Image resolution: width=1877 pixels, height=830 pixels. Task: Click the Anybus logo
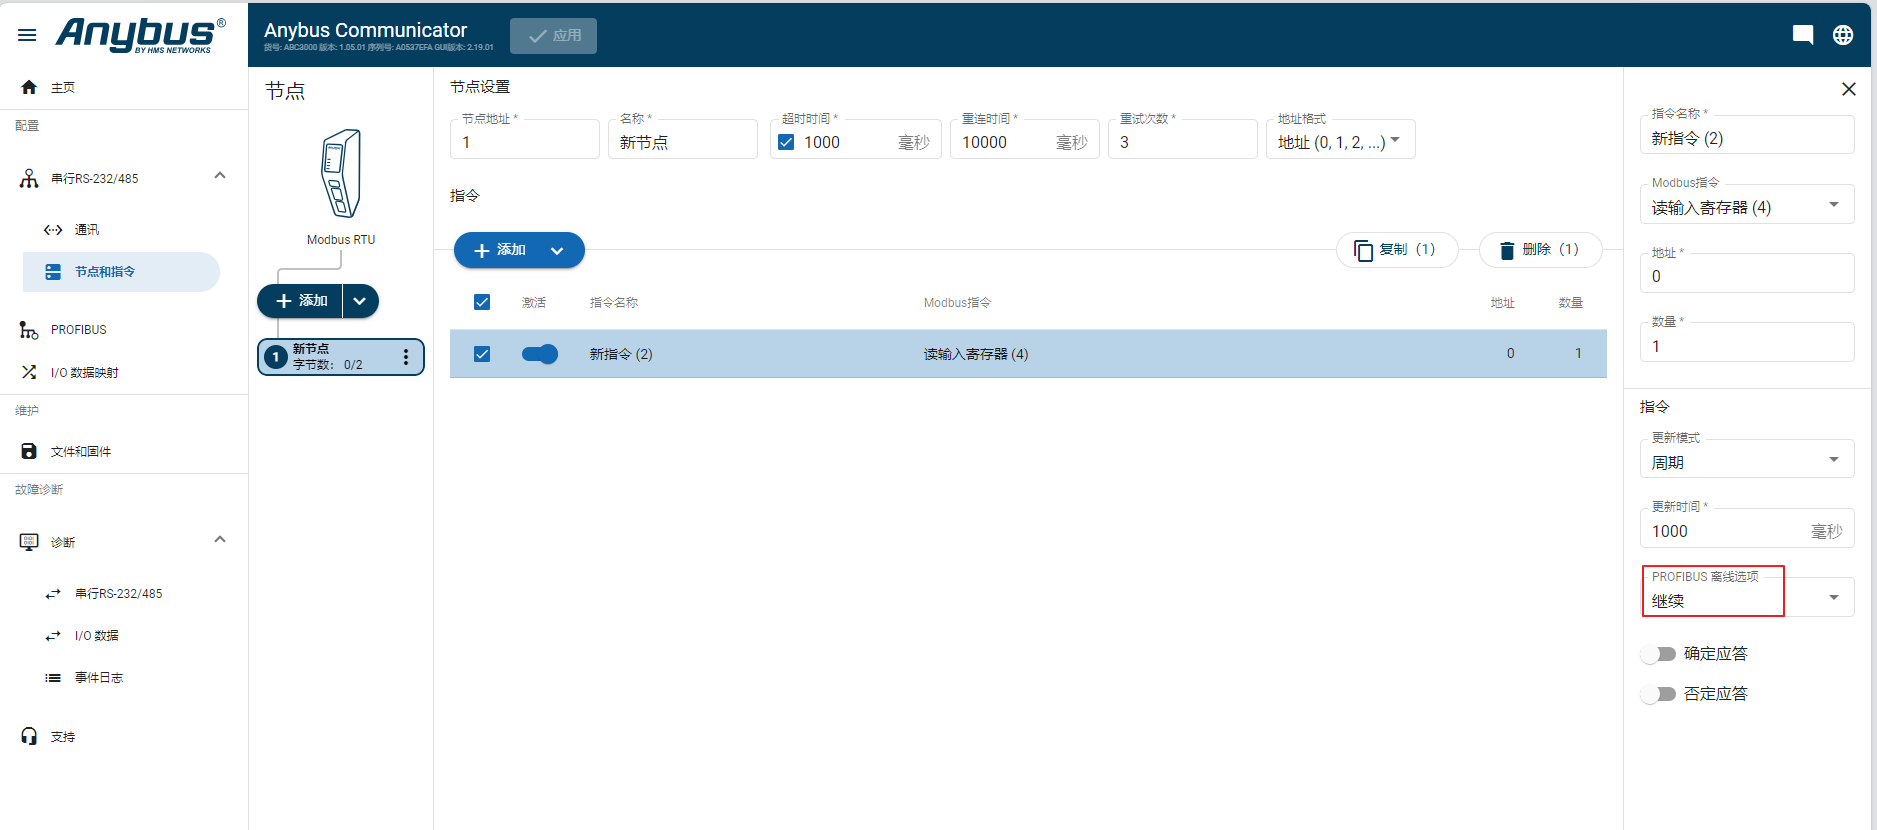click(140, 35)
